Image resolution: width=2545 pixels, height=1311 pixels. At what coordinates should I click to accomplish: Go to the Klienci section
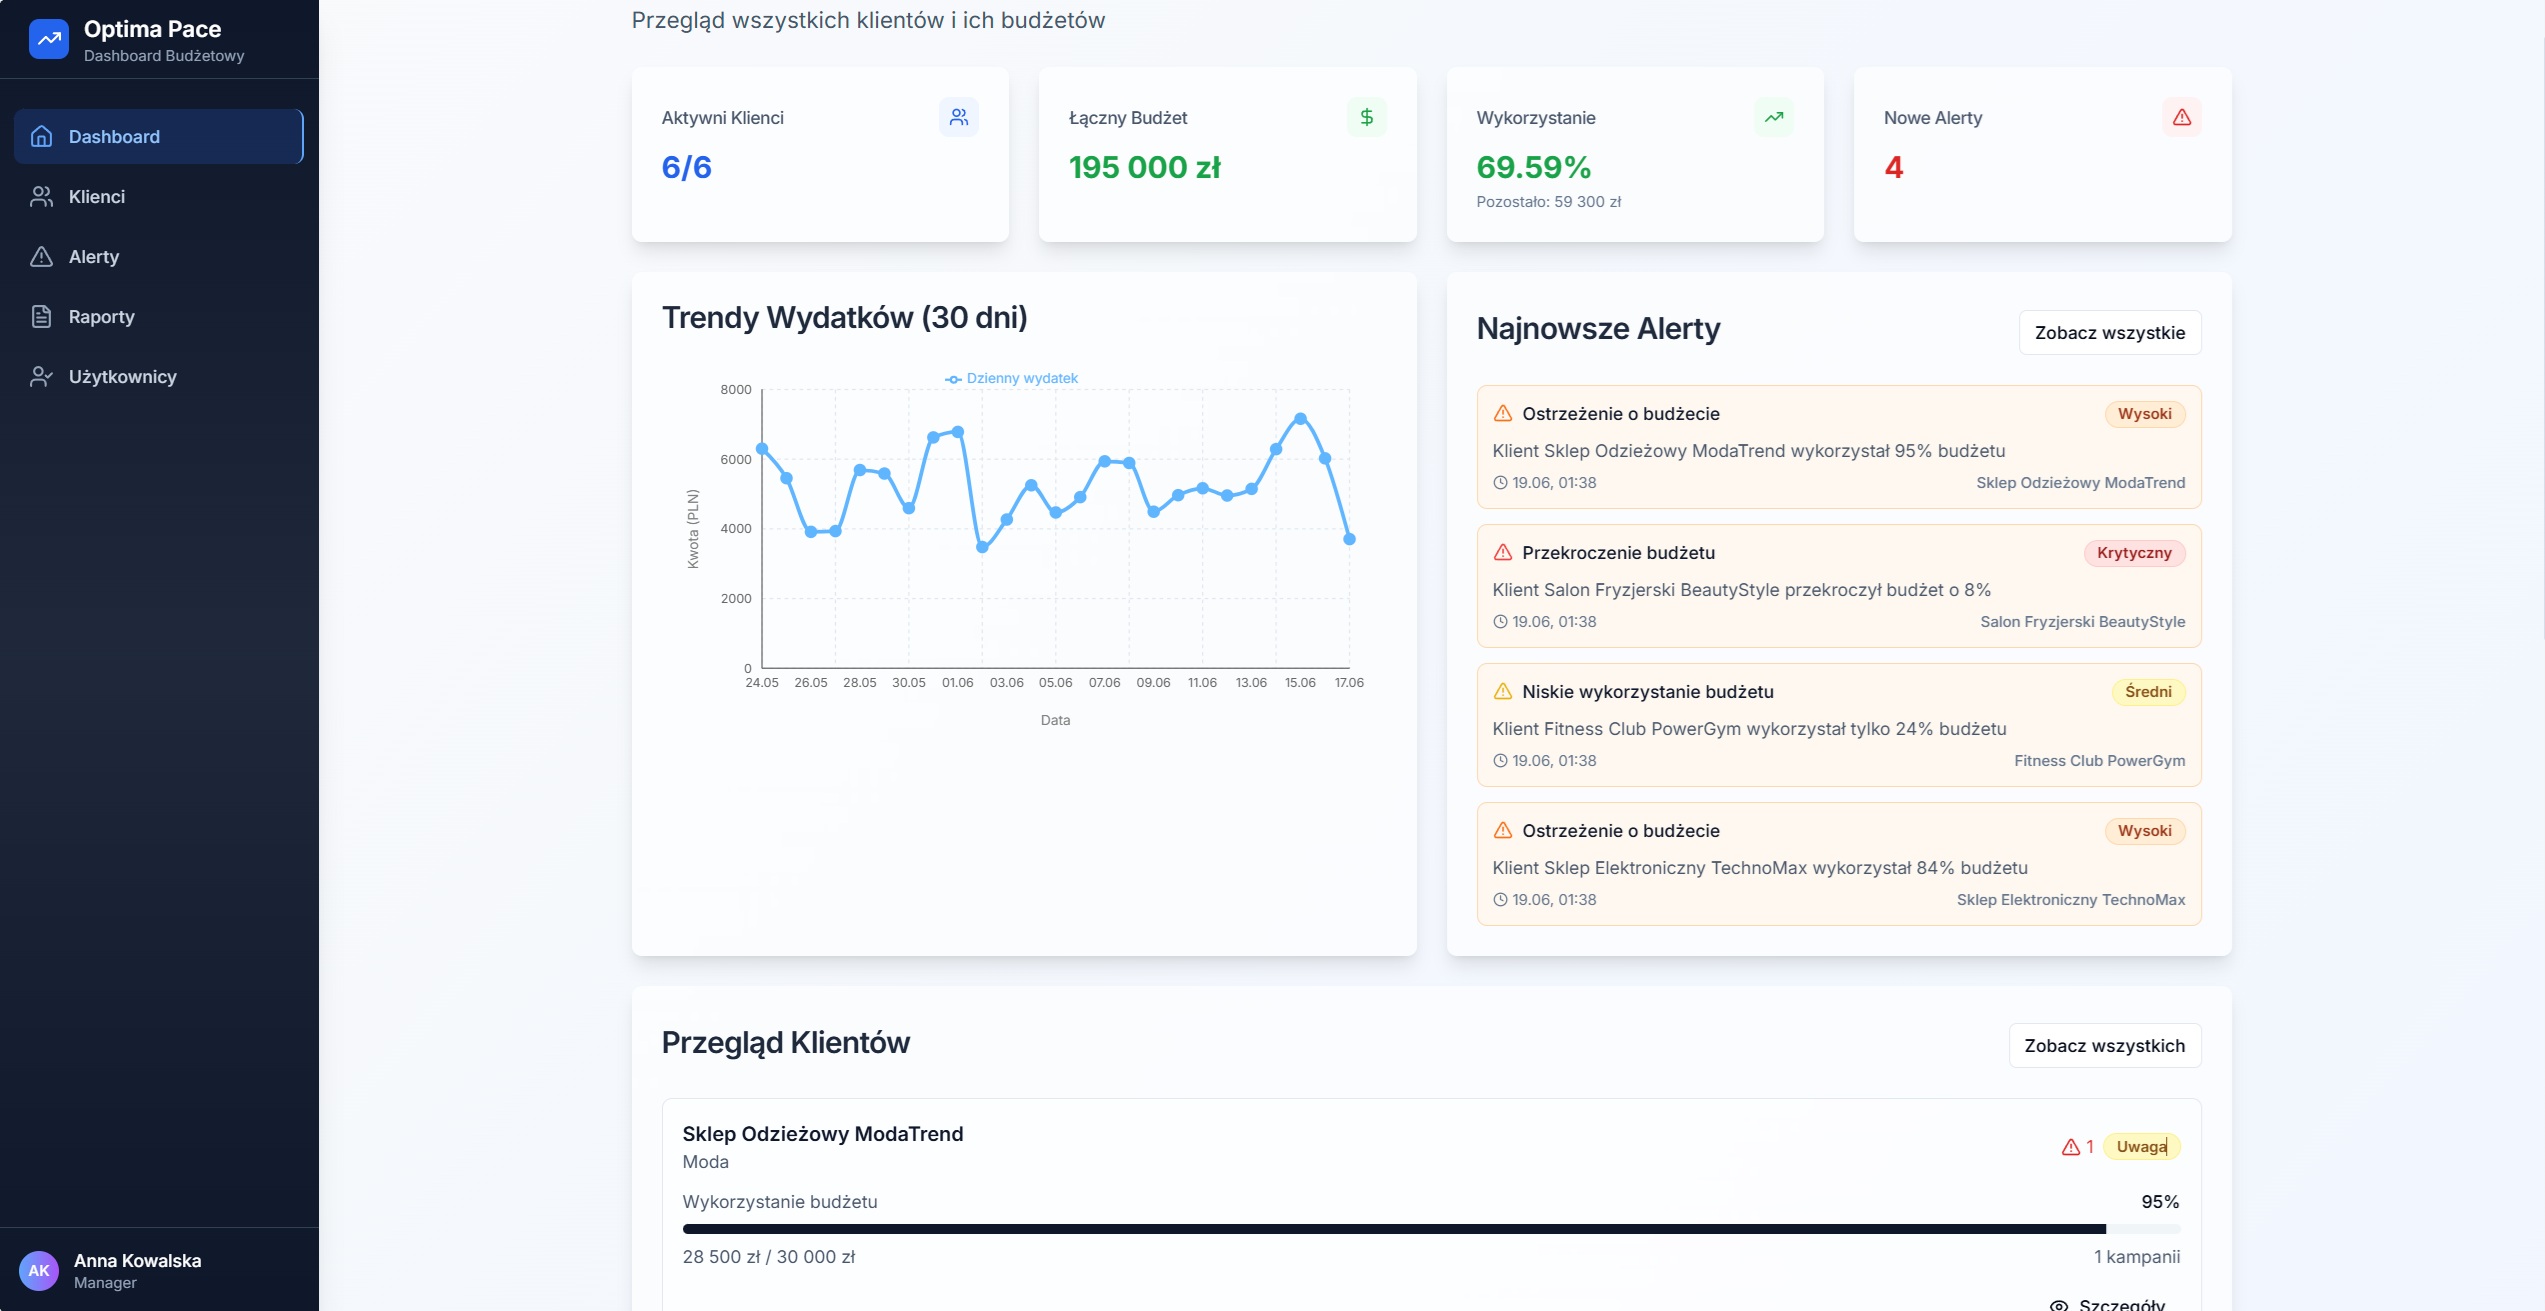coord(96,197)
